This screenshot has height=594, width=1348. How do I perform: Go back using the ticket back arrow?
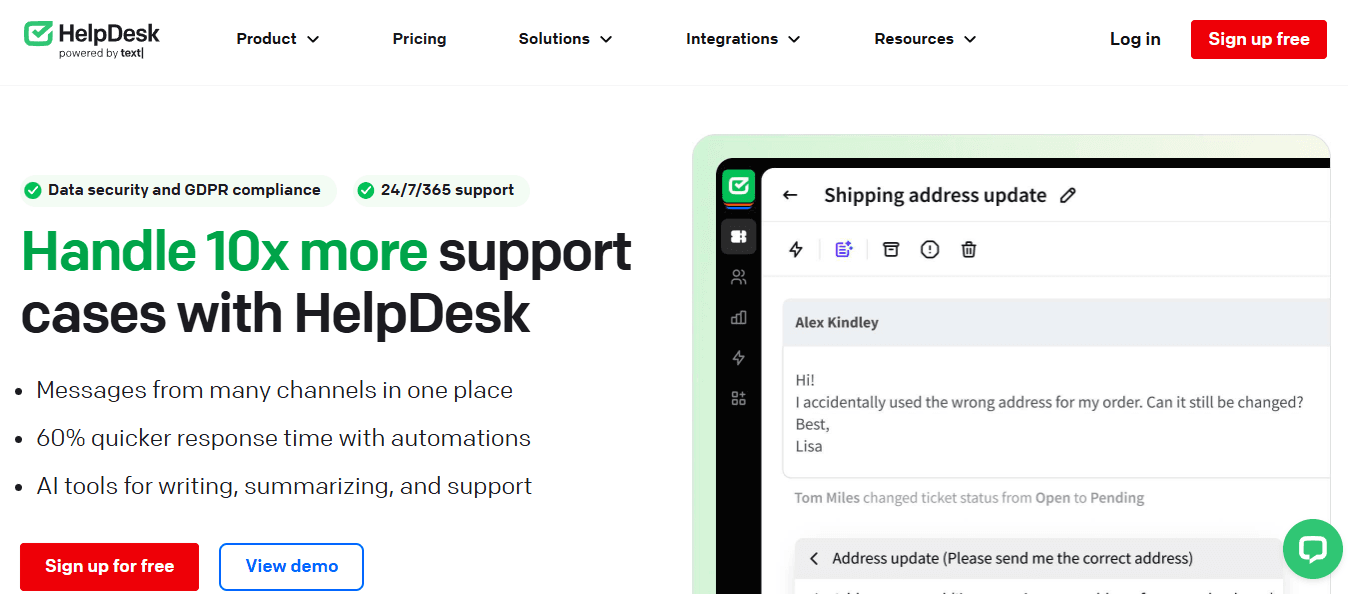790,194
